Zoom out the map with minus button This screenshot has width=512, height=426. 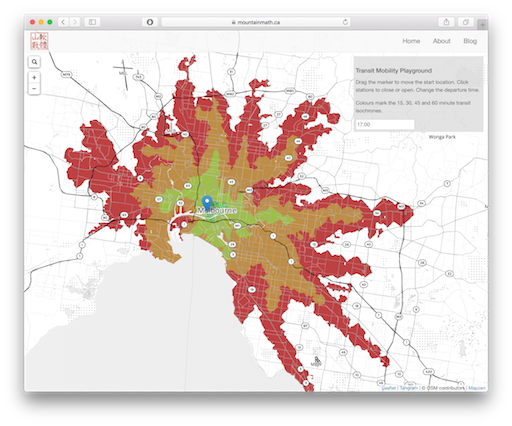34,89
